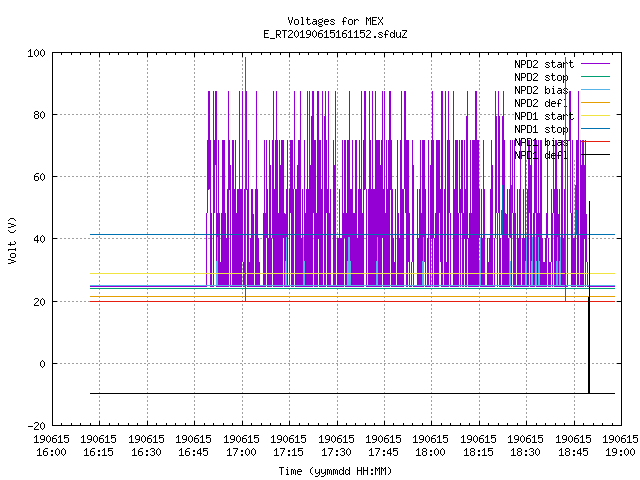Click the "Time (yymmdd HH:MM)" x-axis label

pyautogui.click(x=335, y=471)
